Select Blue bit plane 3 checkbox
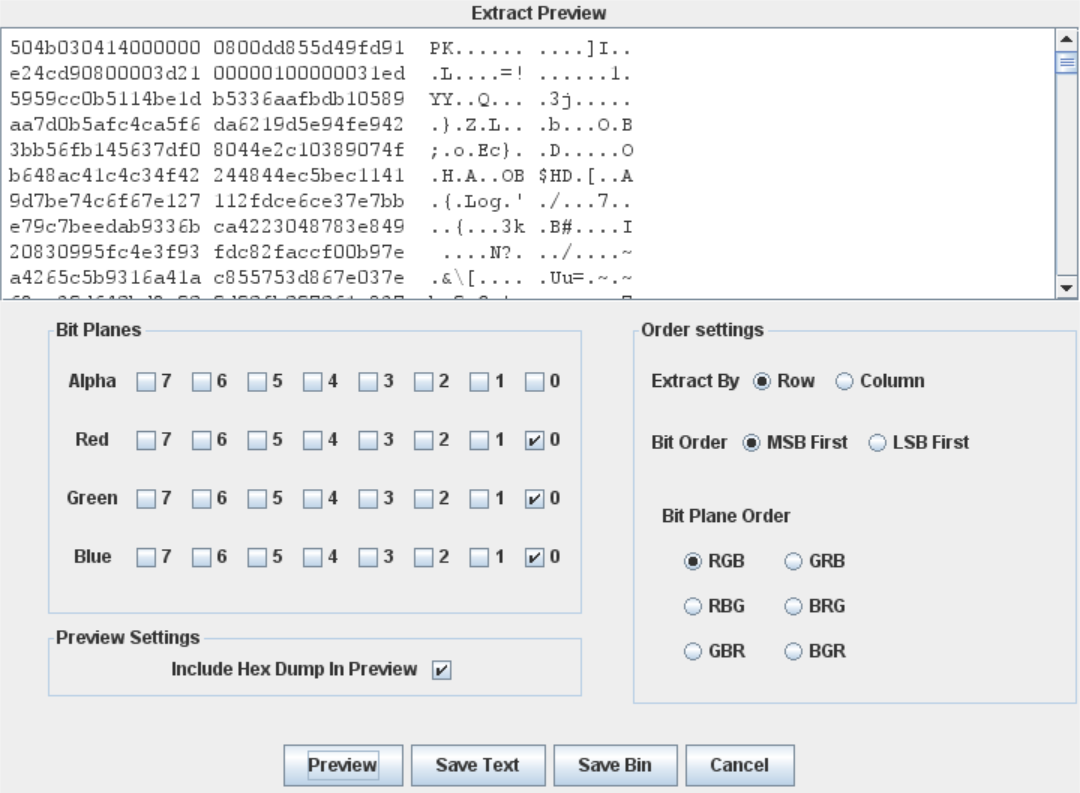Image resolution: width=1080 pixels, height=793 pixels. click(368, 557)
